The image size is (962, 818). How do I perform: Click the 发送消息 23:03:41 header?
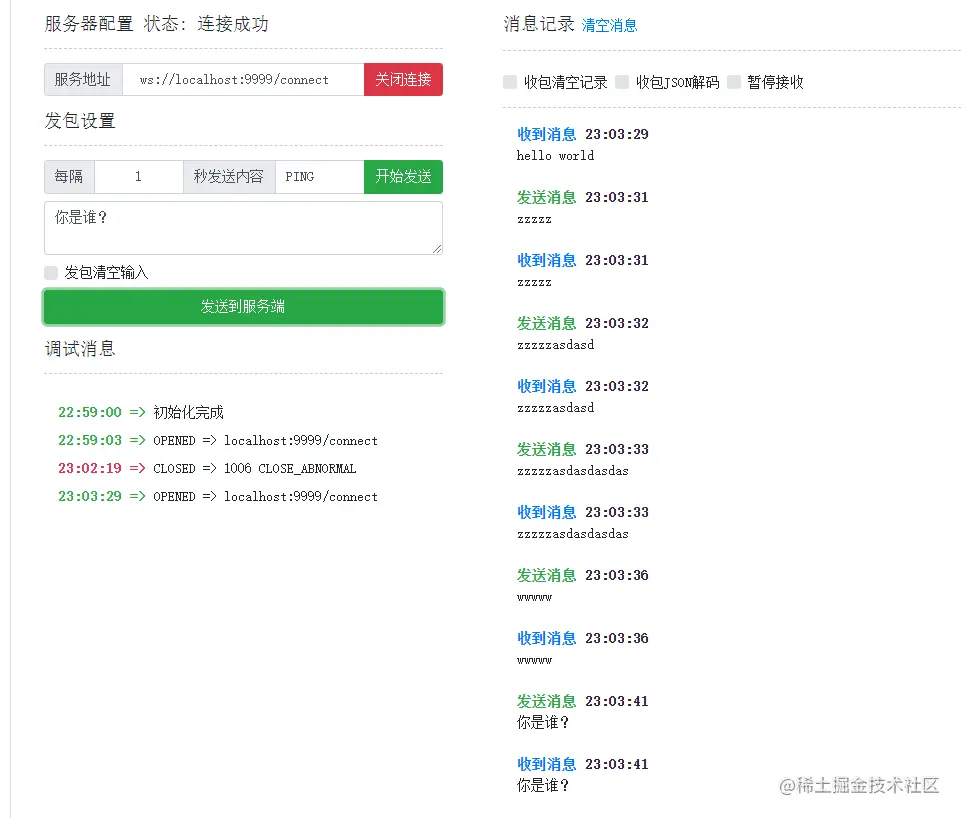(x=582, y=701)
